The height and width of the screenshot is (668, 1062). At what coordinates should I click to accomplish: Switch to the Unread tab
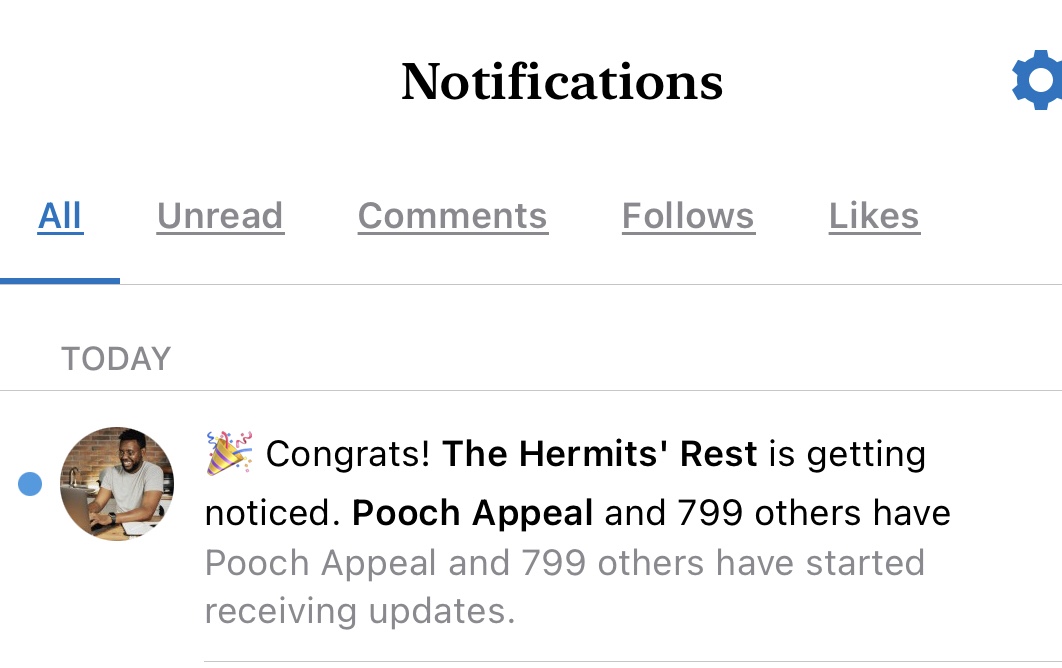click(220, 216)
